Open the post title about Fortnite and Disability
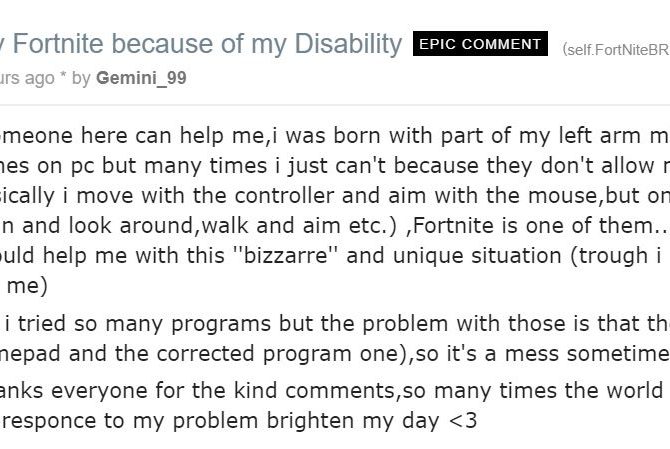Viewport: 670px width, 449px height. pyautogui.click(x=200, y=45)
